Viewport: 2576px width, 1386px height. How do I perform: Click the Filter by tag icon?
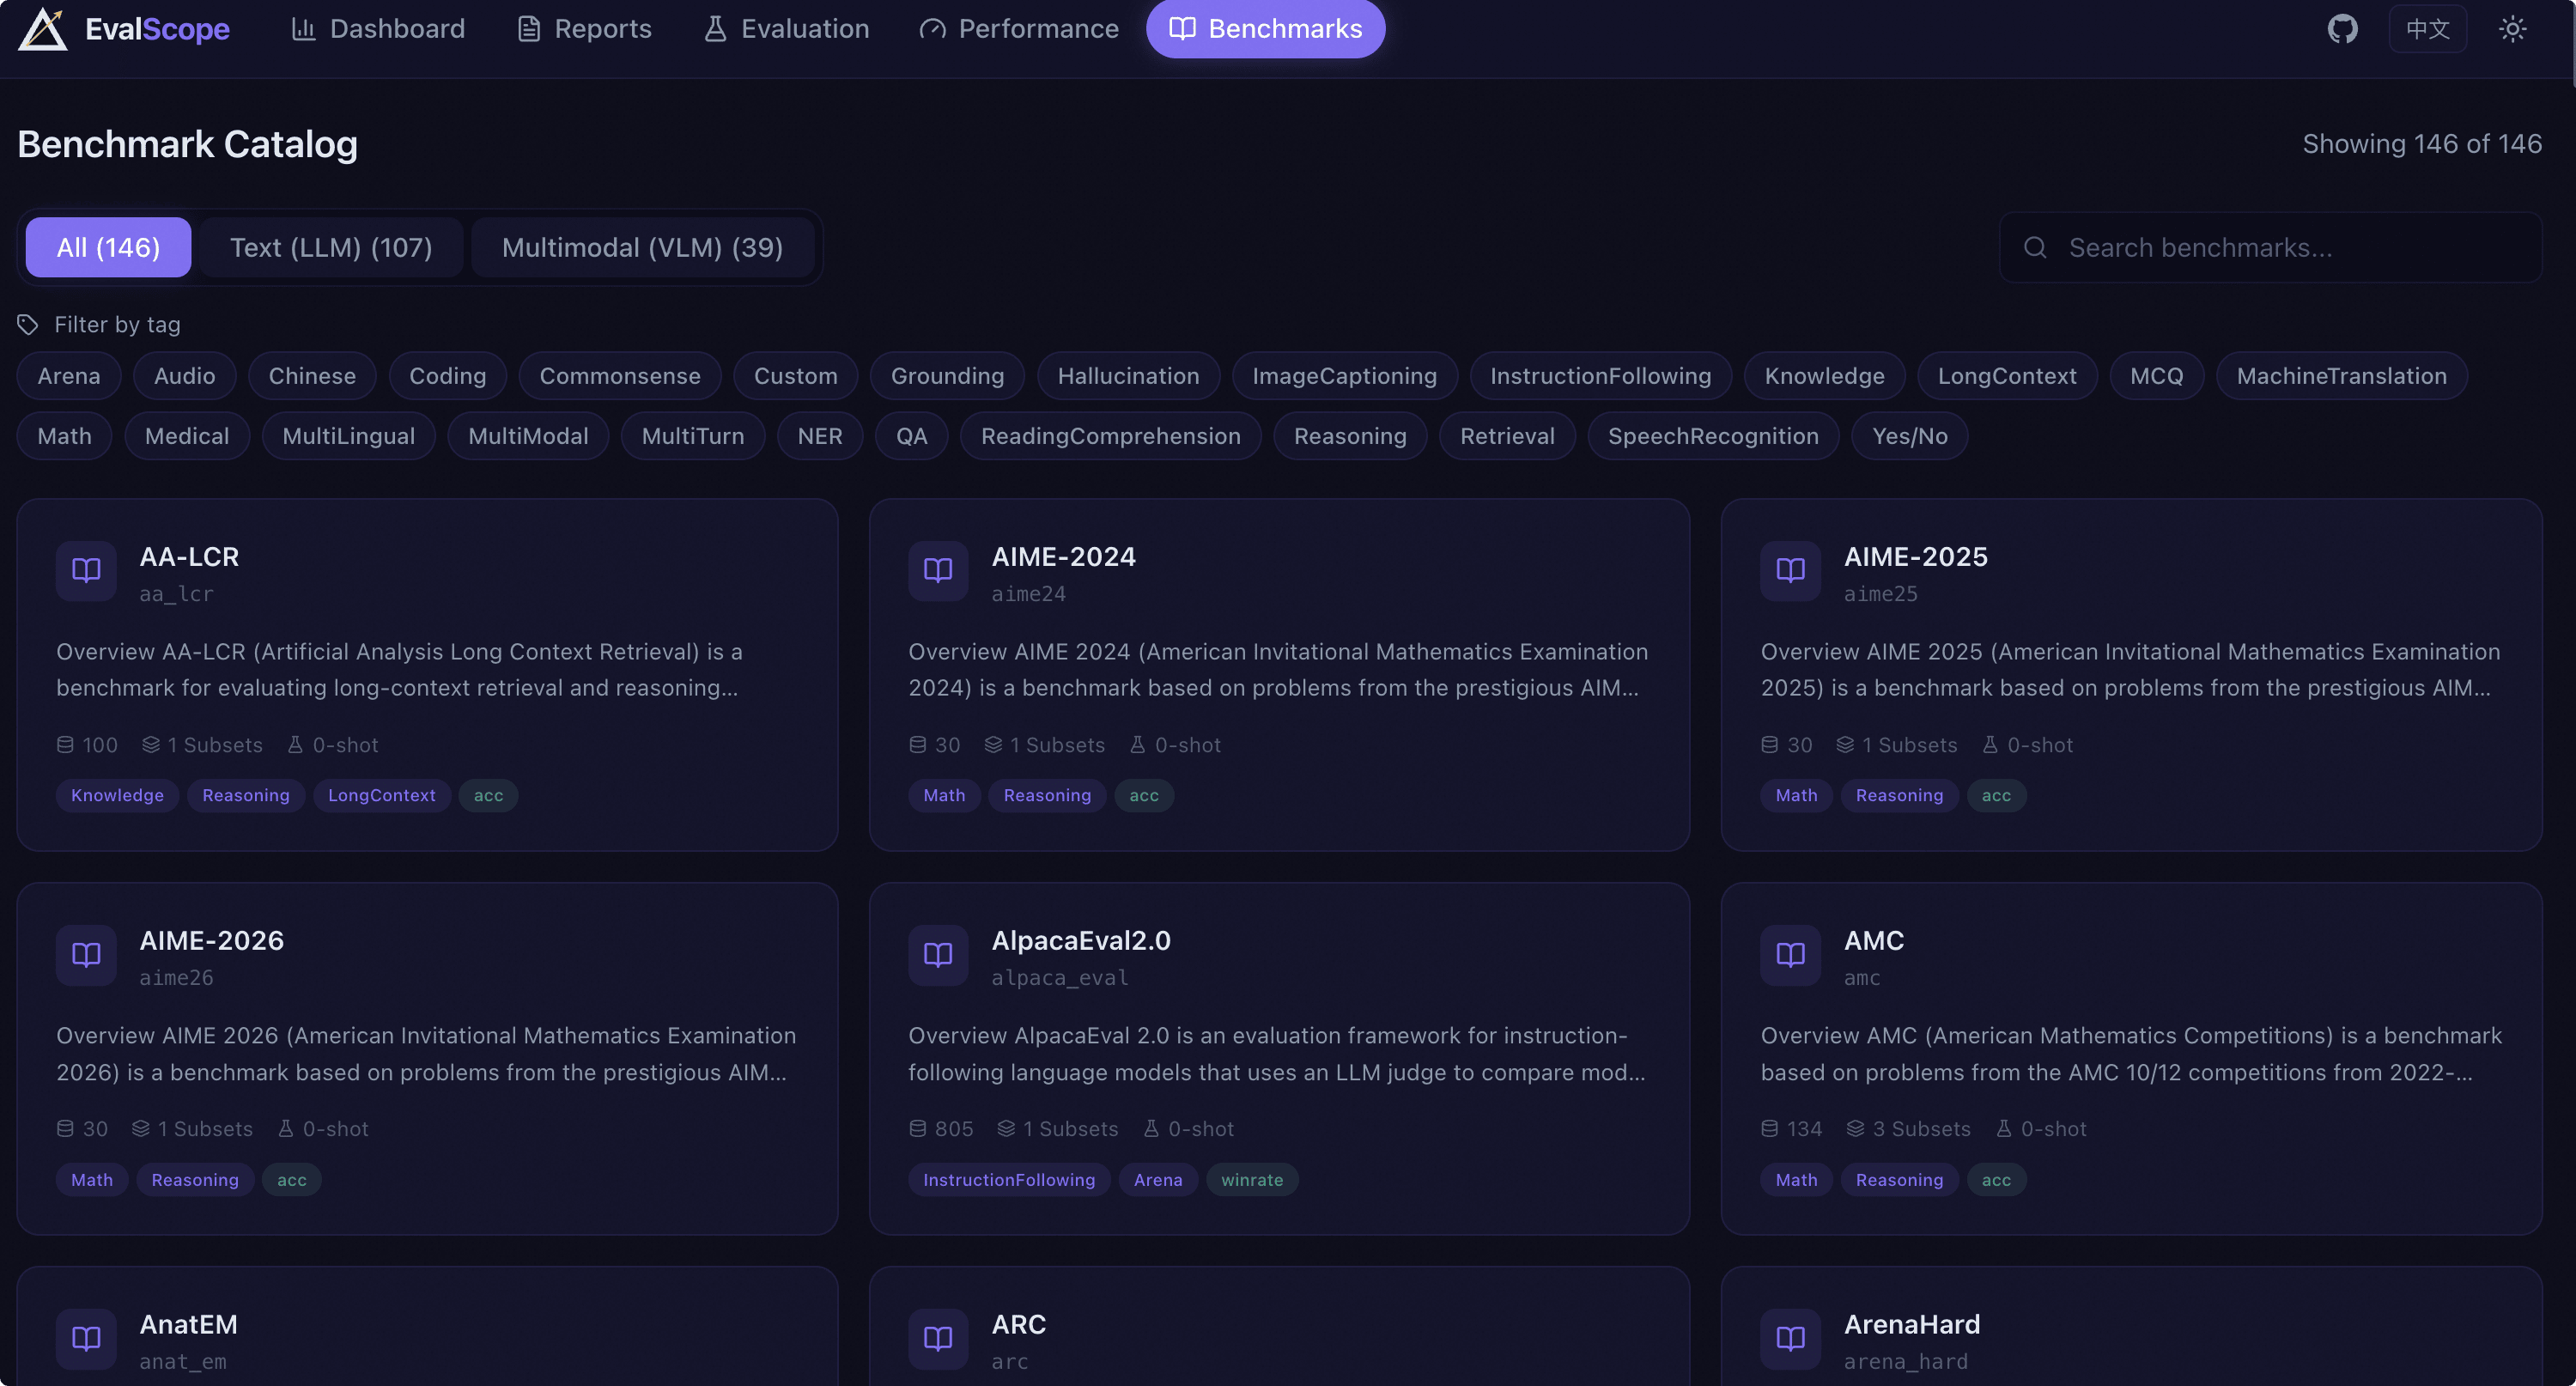(28, 325)
